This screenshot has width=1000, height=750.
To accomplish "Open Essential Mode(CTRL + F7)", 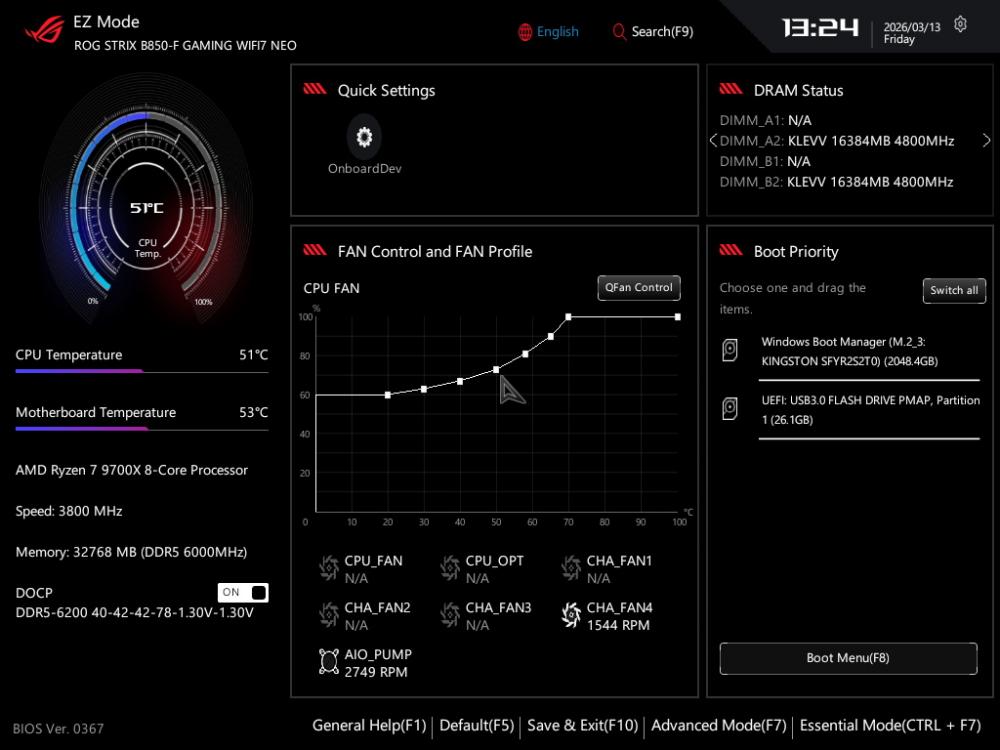I will point(890,725).
